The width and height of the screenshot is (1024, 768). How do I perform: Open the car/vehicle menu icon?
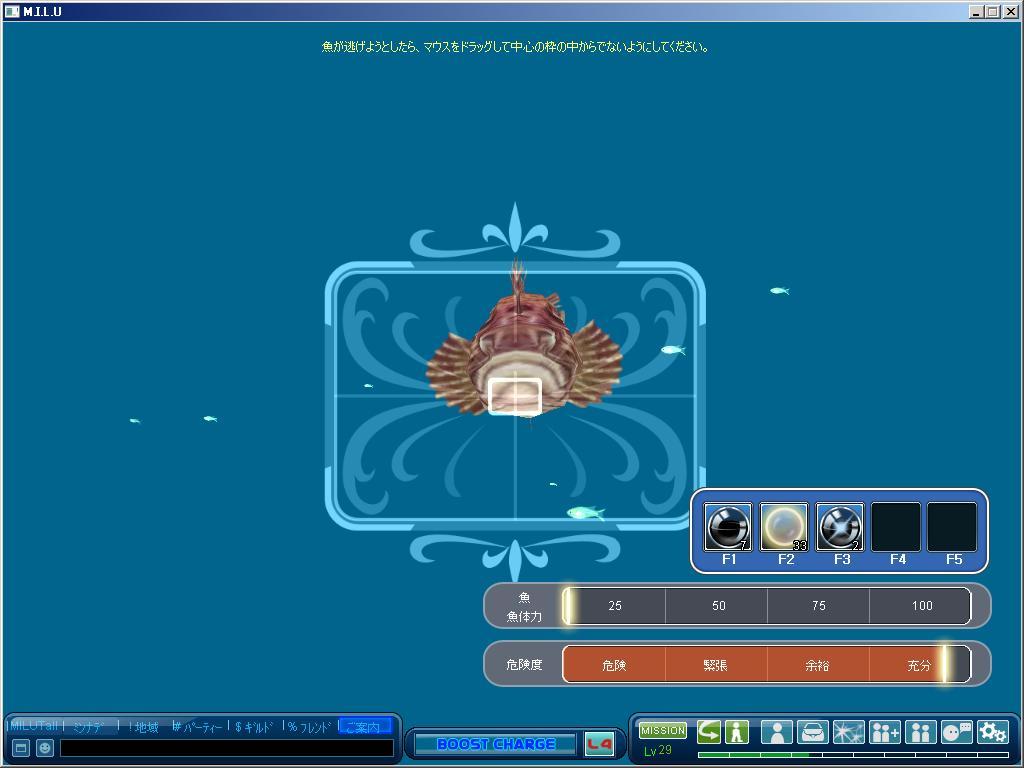(812, 732)
